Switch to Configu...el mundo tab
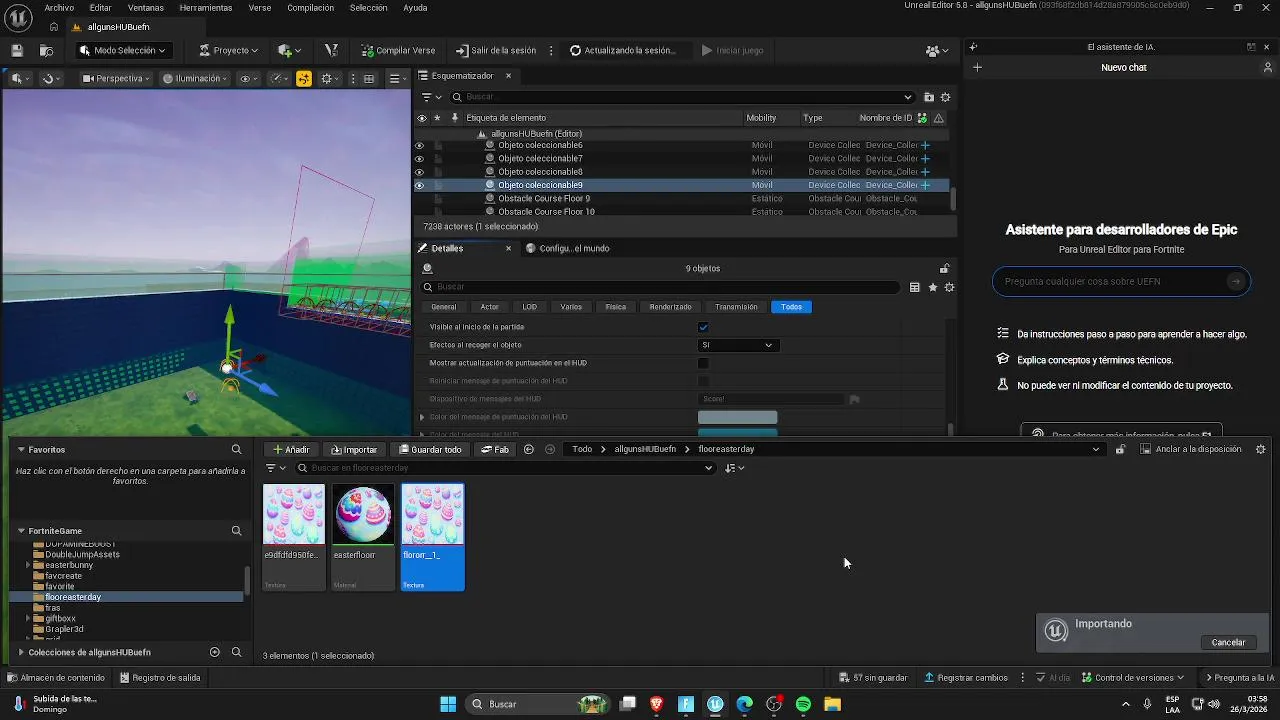This screenshot has width=1280, height=720. [x=567, y=249]
